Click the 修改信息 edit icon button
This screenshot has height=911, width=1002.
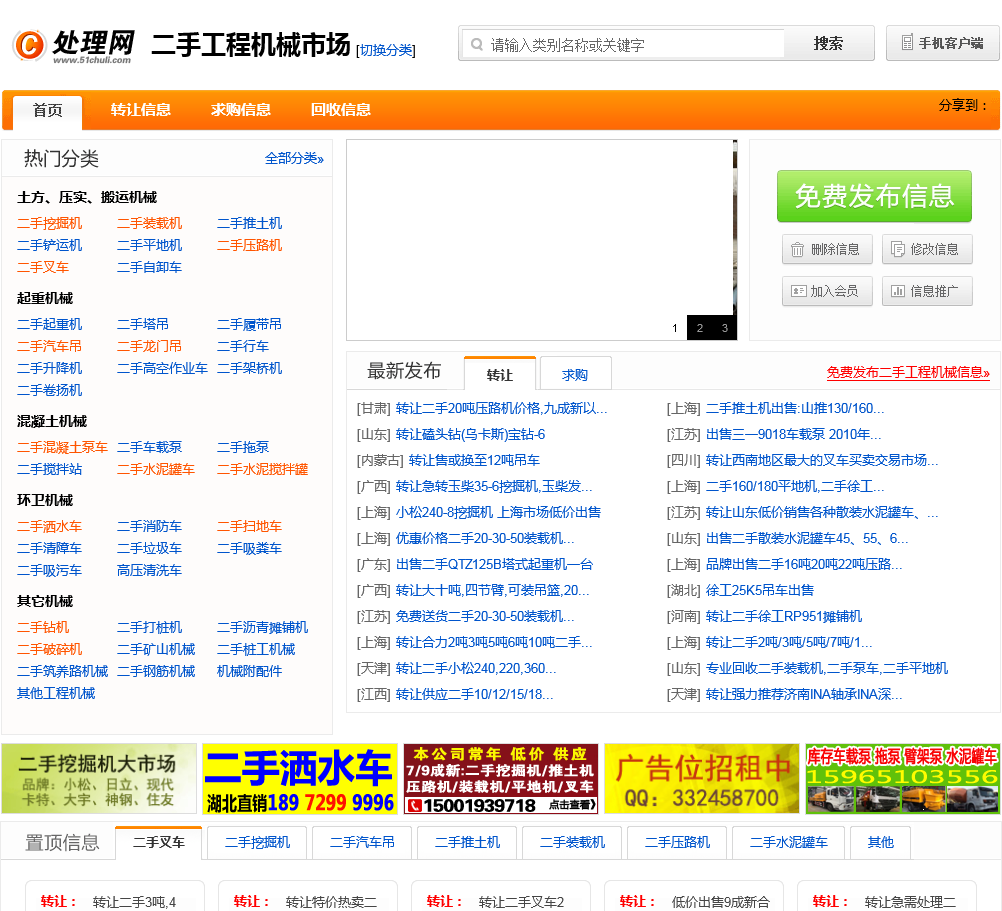click(927, 249)
